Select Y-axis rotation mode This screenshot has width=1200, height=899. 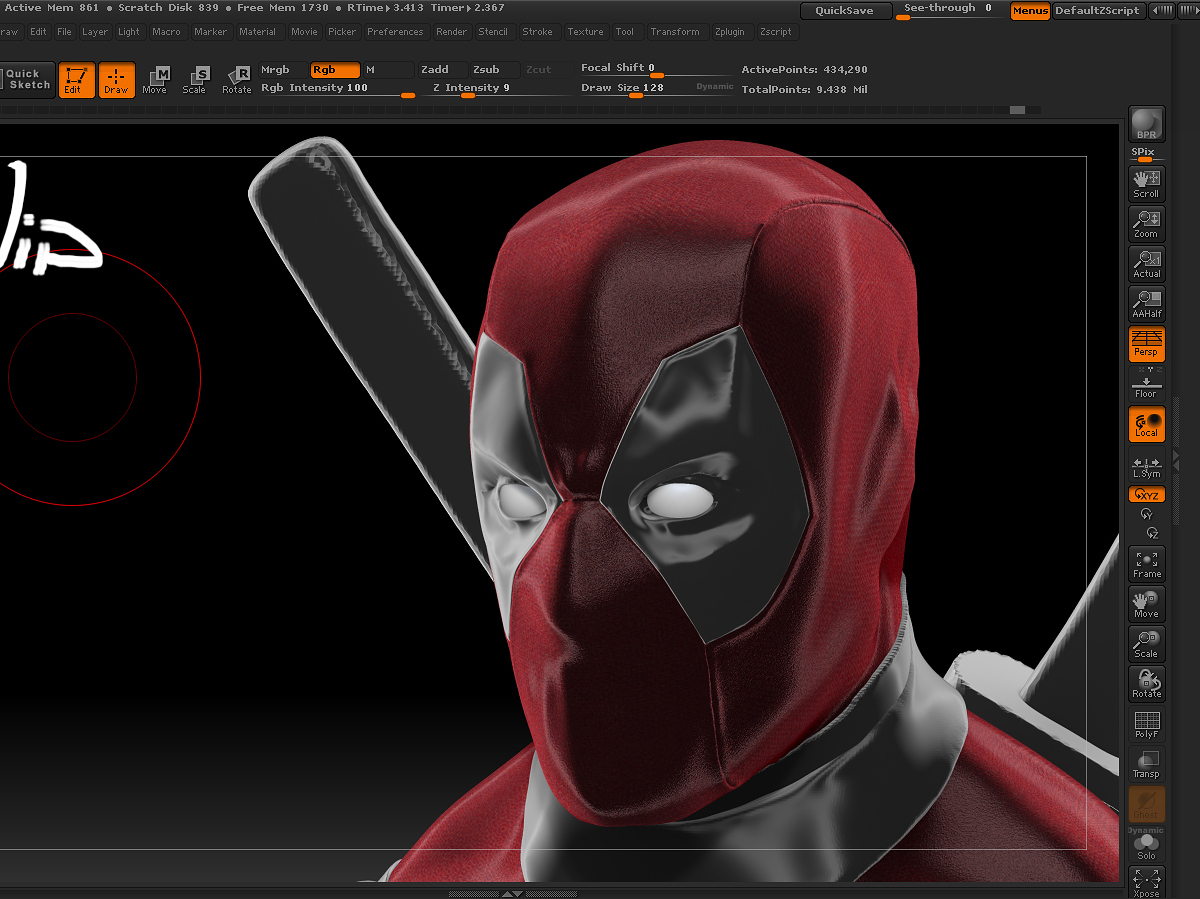click(x=1146, y=514)
